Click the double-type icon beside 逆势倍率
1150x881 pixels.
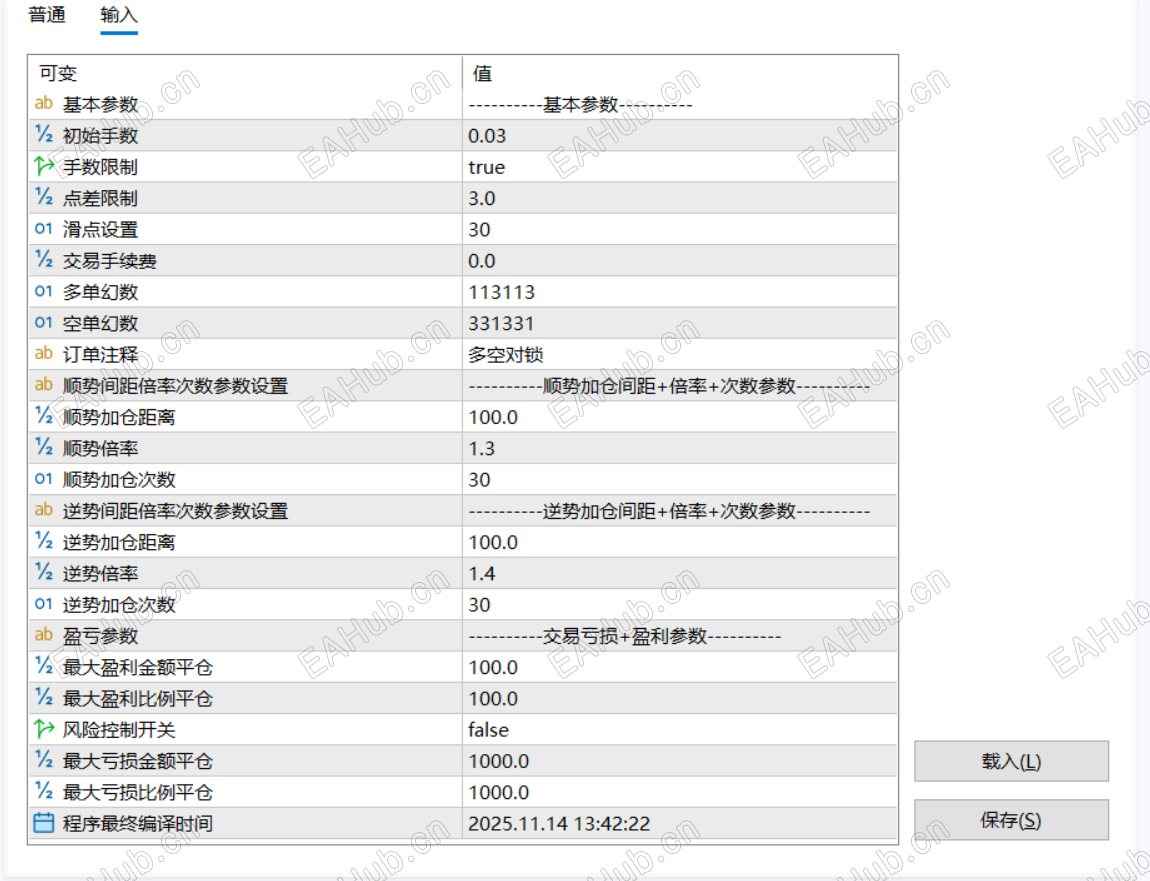(x=44, y=572)
